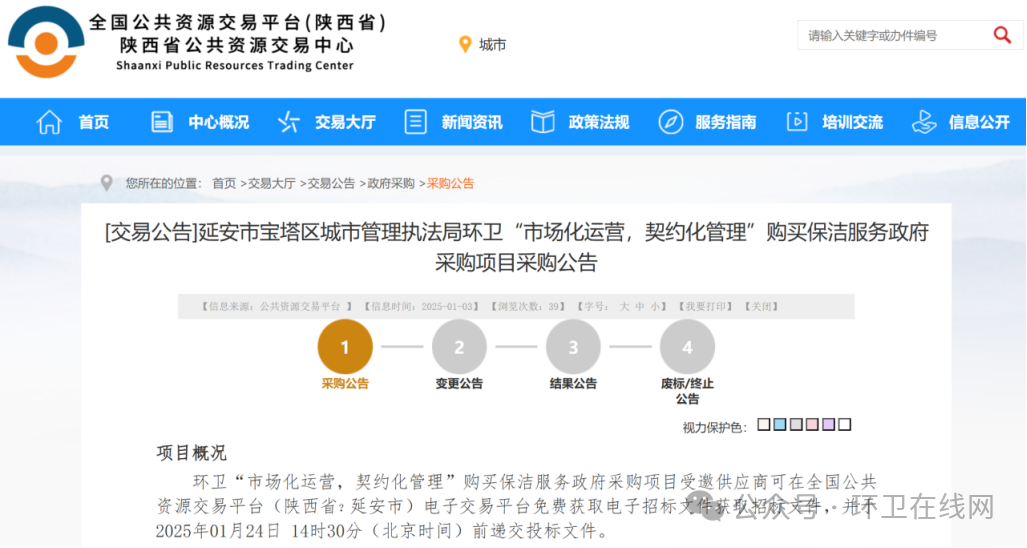The width and height of the screenshot is (1027, 548).
Task: Open the 培训交流 navigation menu item
Action: 852,122
